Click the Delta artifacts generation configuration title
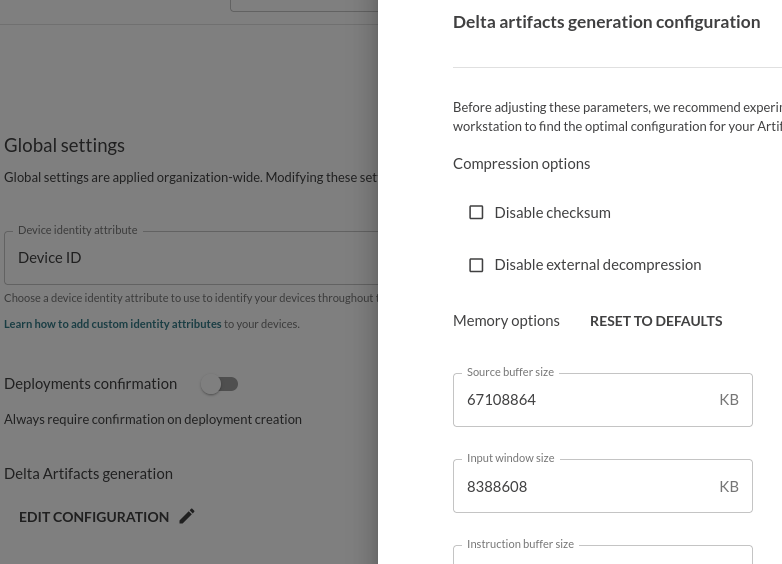This screenshot has width=782, height=564. pos(606,22)
